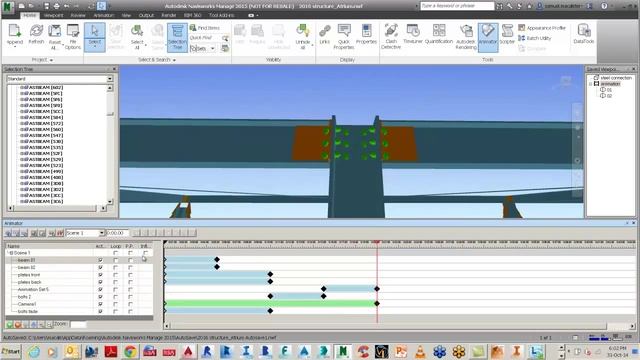Click the red delete button below the scene list
The height and width of the screenshot is (360, 640).
coord(18,324)
